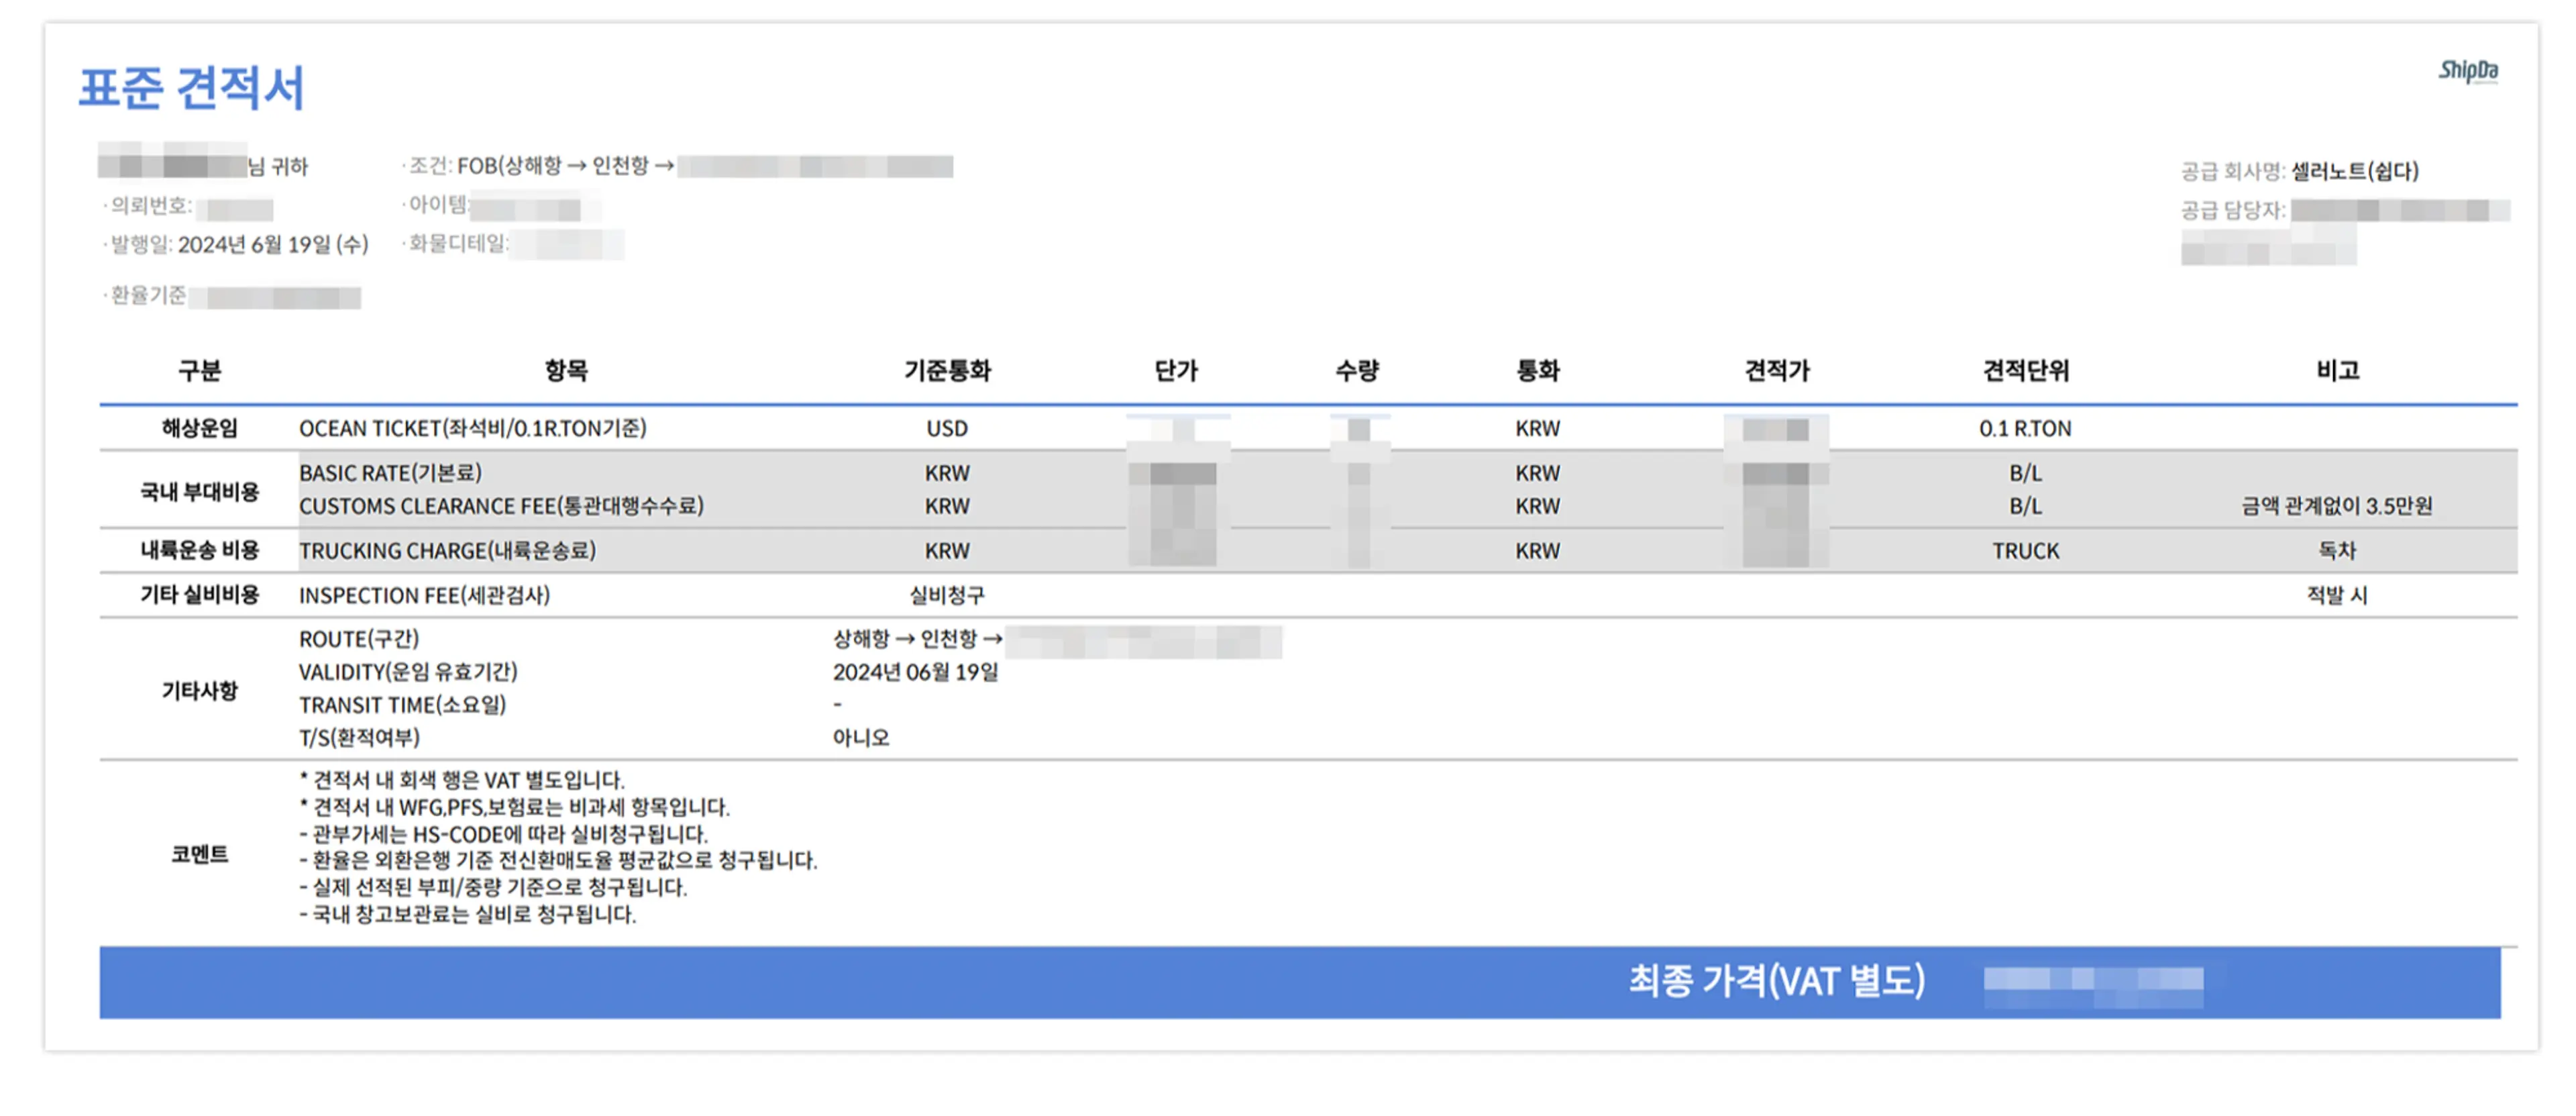
Task: Click the 'OCEAN TICKET(좌석비/0.1R.TON기준)' item
Action: tap(473, 429)
